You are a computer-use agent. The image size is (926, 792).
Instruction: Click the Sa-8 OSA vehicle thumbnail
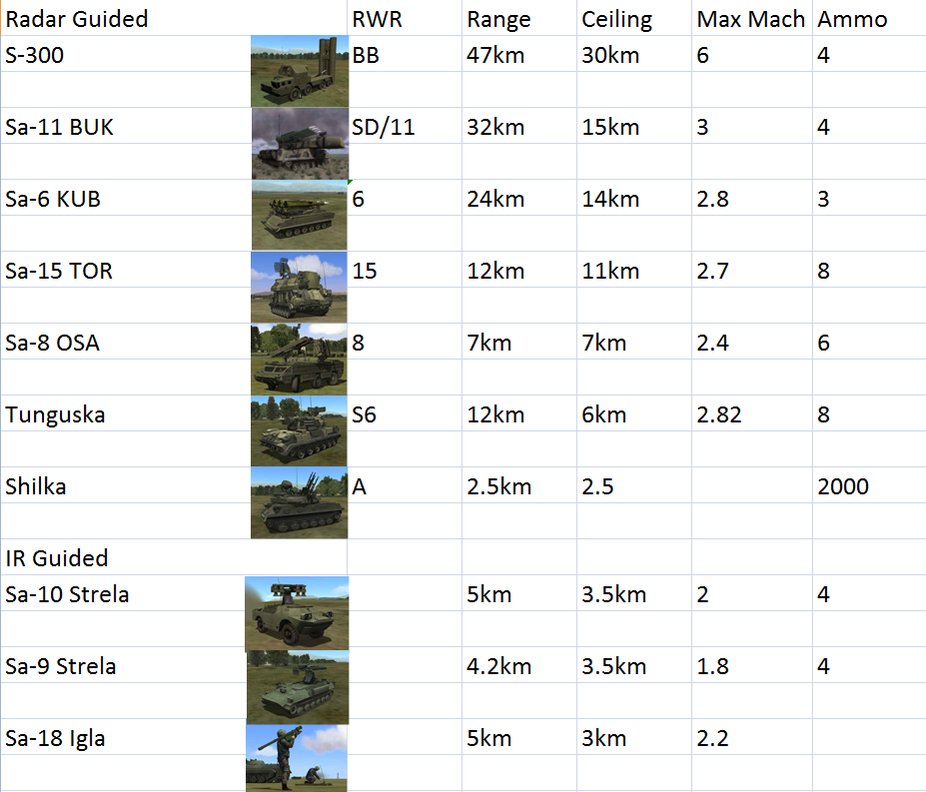point(299,359)
